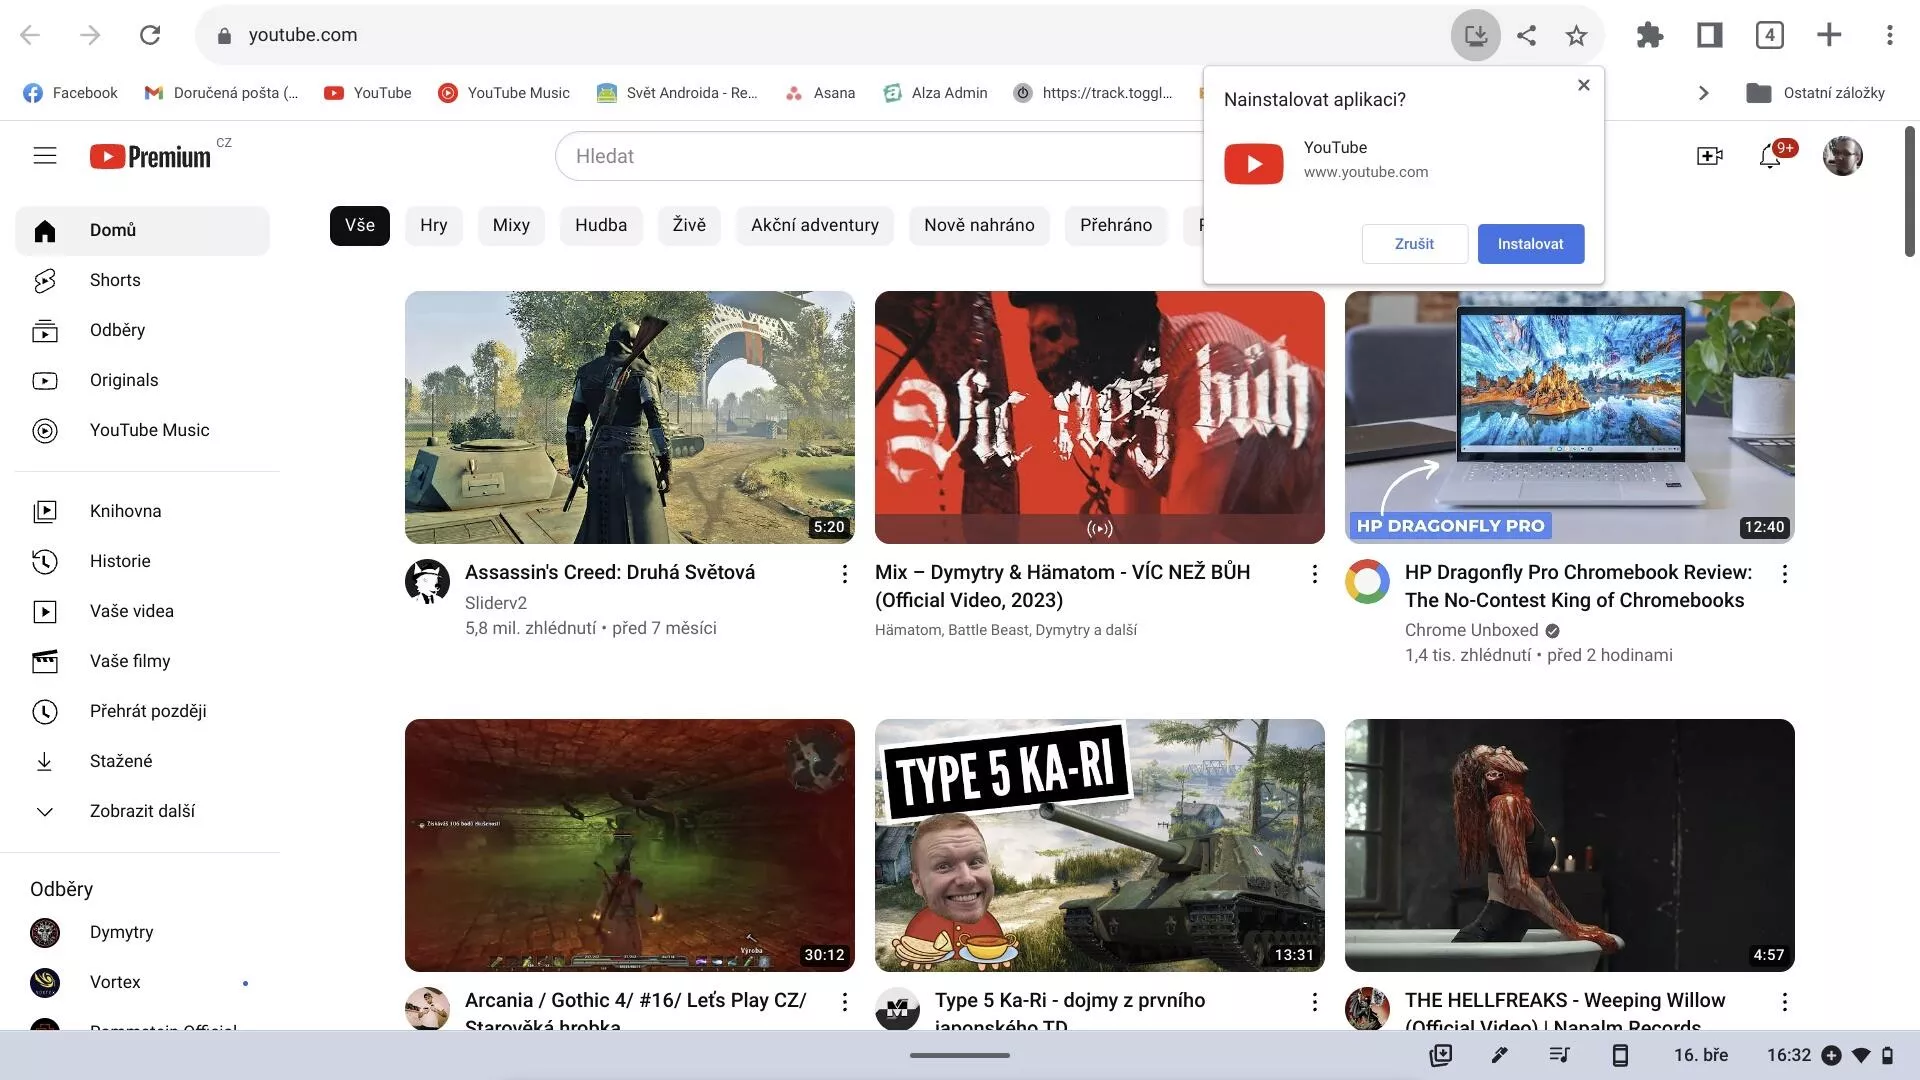The image size is (1920, 1080).
Task: Play HP Dragonfly Pro Chromebook thumbnail
Action: click(1570, 417)
